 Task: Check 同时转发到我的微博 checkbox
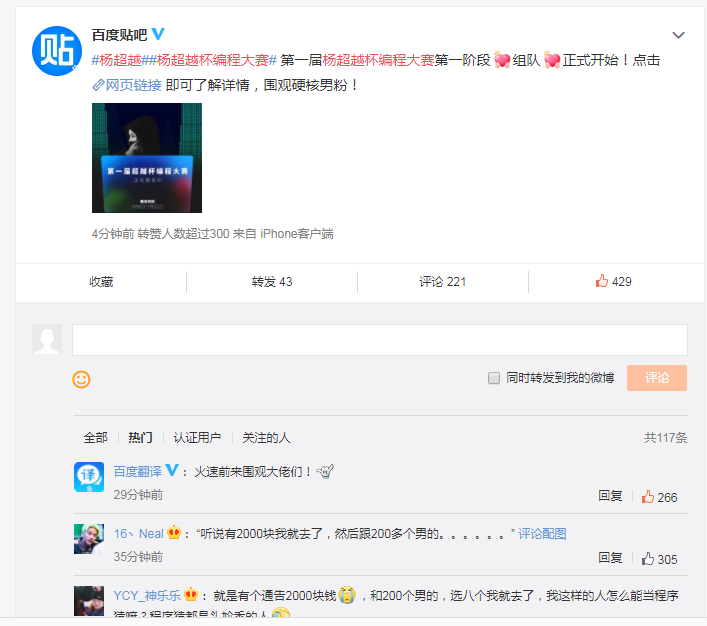click(x=494, y=378)
